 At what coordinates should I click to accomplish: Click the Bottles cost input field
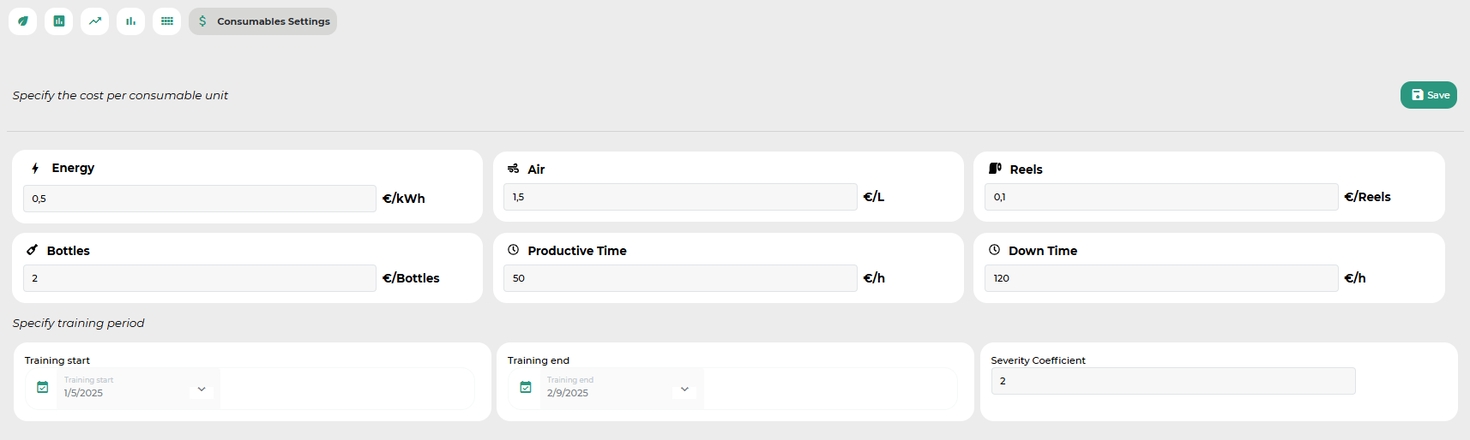(x=200, y=278)
